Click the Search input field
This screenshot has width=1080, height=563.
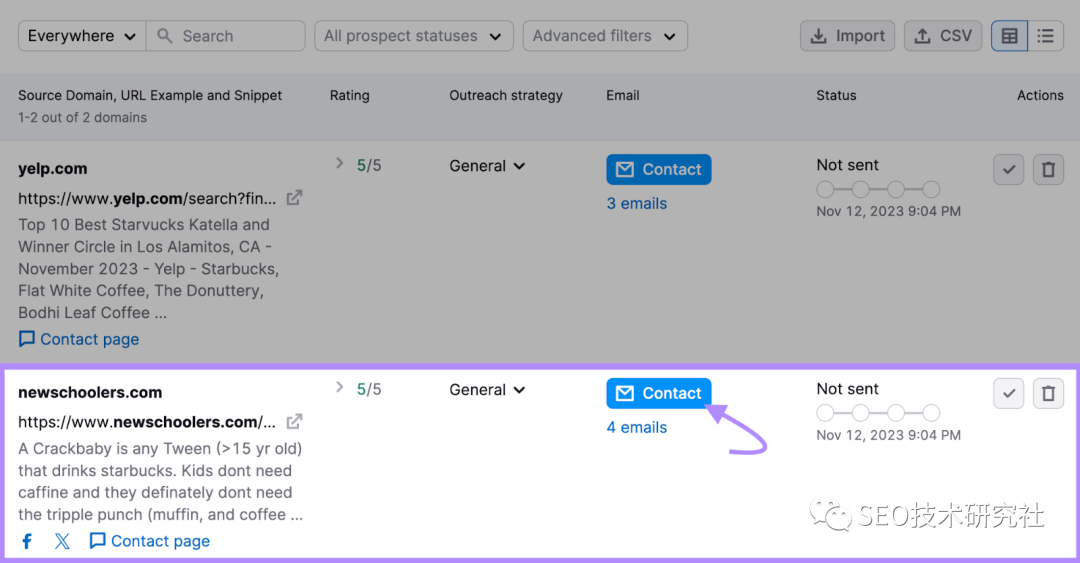coord(226,36)
